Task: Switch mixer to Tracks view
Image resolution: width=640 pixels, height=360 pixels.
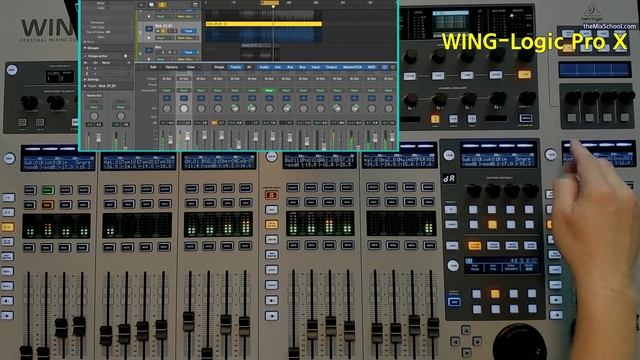Action: point(236,67)
